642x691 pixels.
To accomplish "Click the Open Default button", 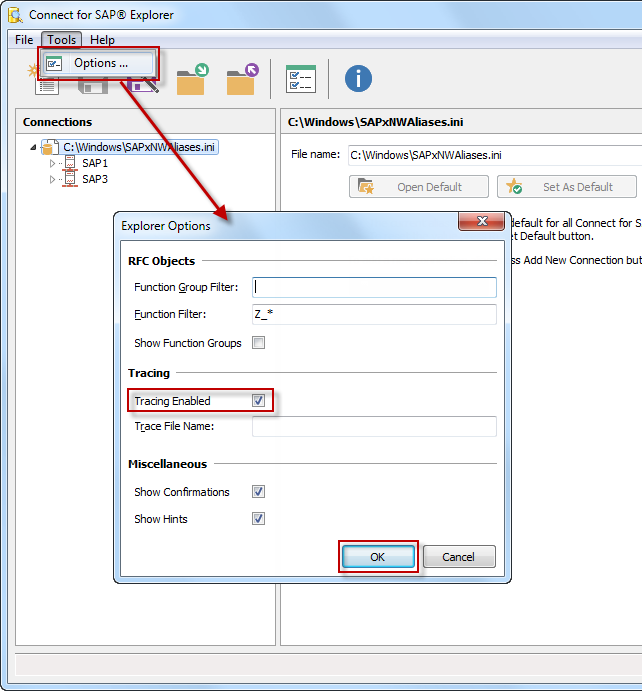I will 419,187.
